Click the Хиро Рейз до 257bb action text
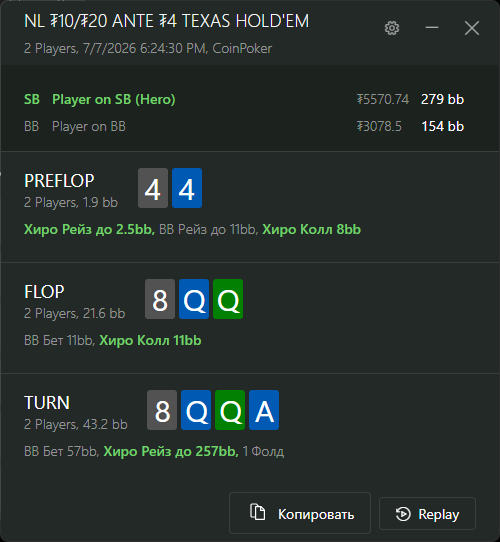 click(x=171, y=451)
